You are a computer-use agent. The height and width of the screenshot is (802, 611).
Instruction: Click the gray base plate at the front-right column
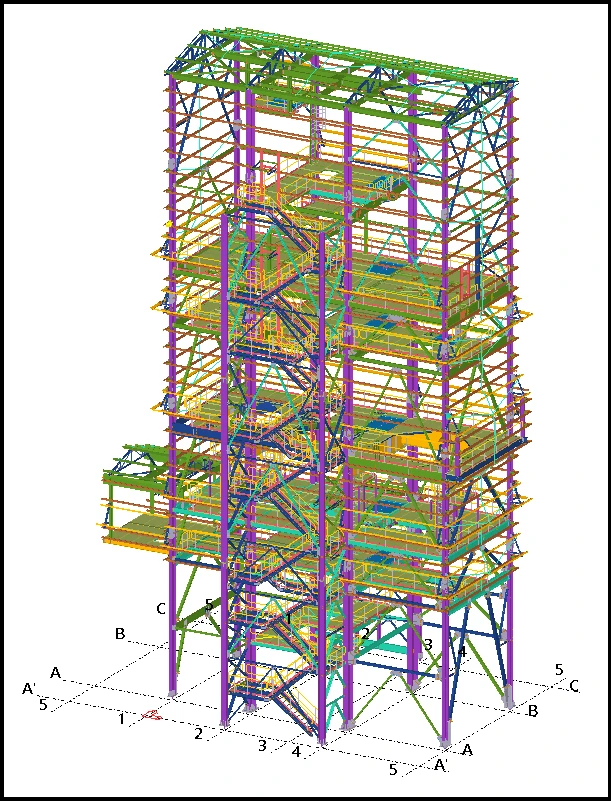pos(447,741)
